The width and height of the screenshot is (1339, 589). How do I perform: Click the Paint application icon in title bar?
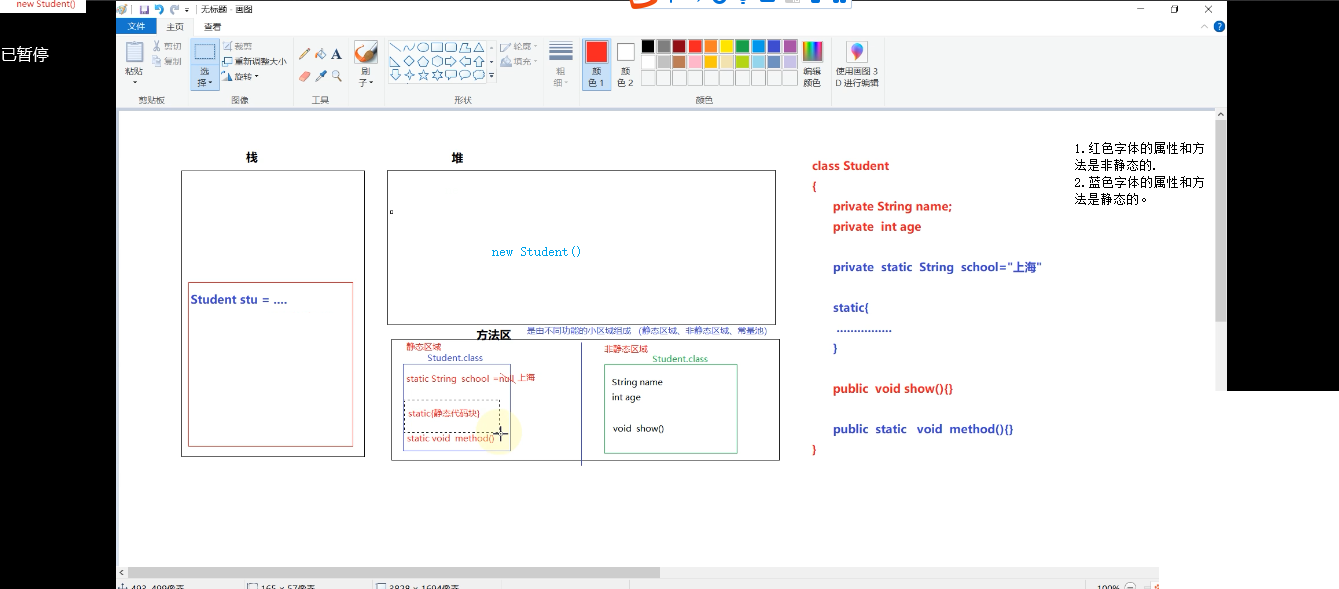pos(123,9)
